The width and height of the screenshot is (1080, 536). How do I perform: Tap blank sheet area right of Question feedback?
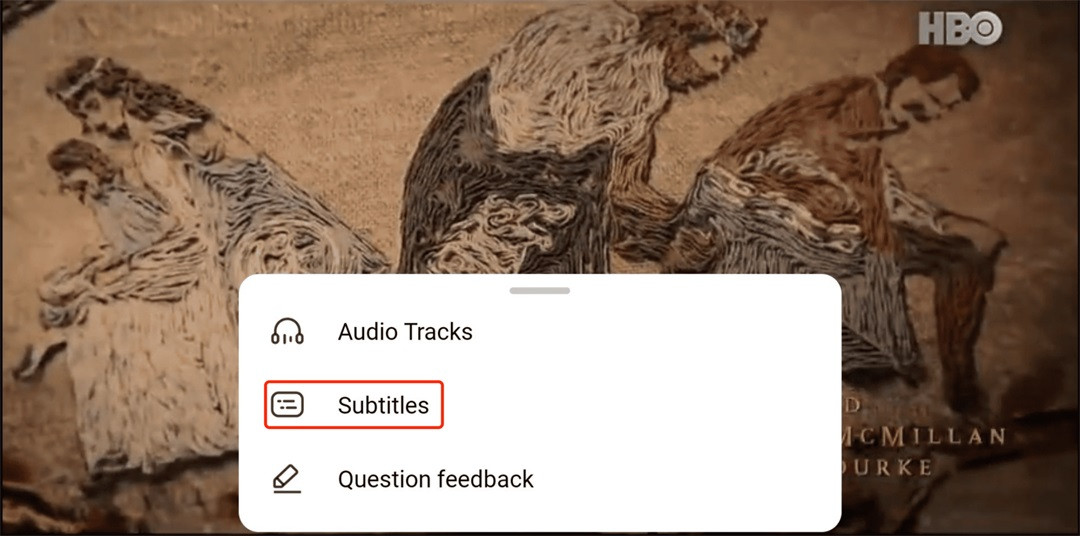pyautogui.click(x=689, y=479)
